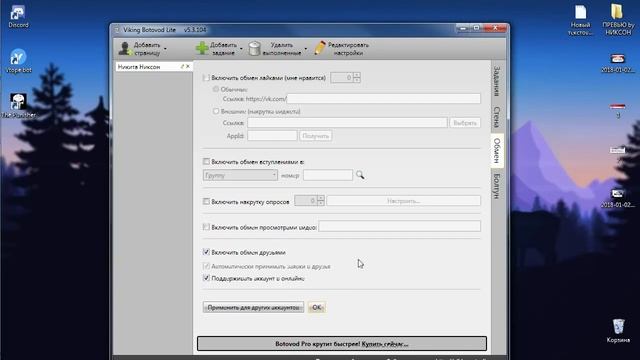The height and width of the screenshot is (360, 640).
Task: Click the external Ссылка input field
Action: 347,123
